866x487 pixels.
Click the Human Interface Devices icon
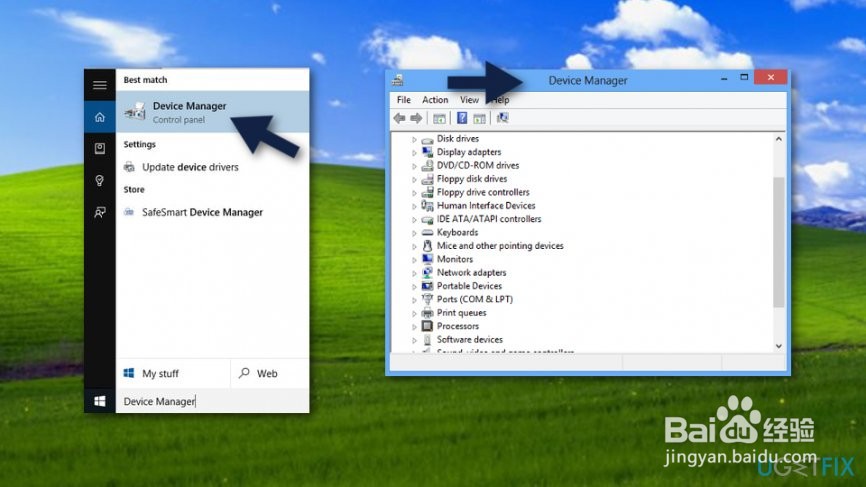(427, 205)
